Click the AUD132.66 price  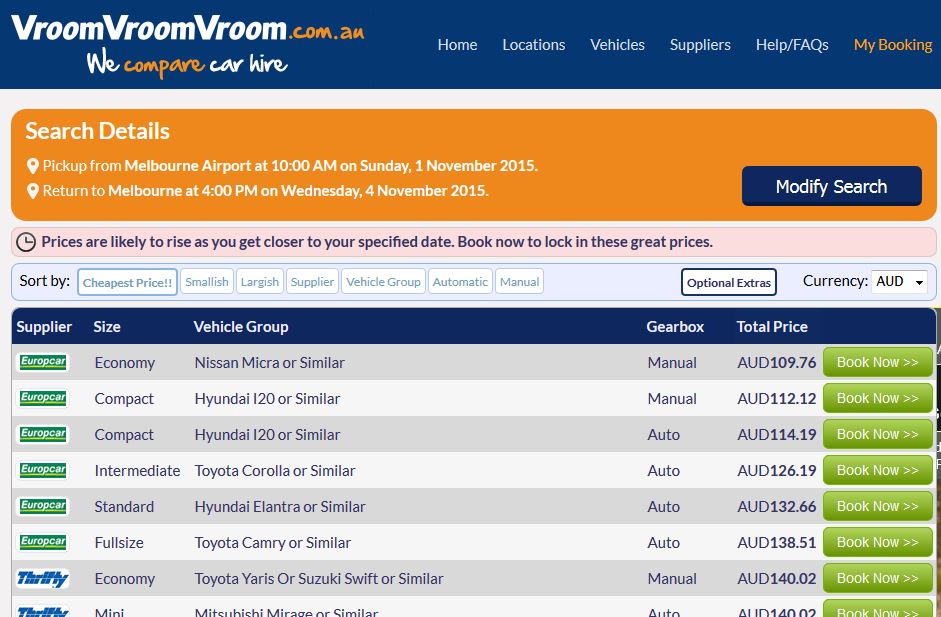(777, 507)
